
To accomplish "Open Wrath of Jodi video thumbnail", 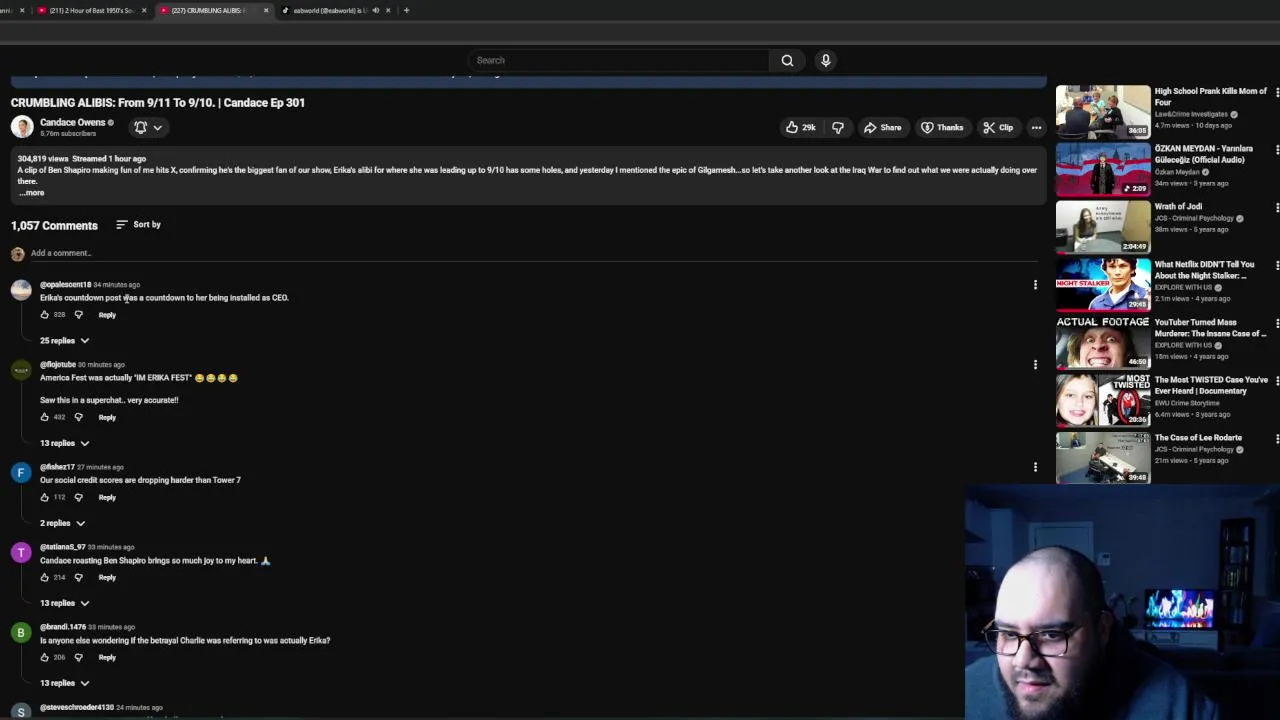I will (x=1103, y=227).
